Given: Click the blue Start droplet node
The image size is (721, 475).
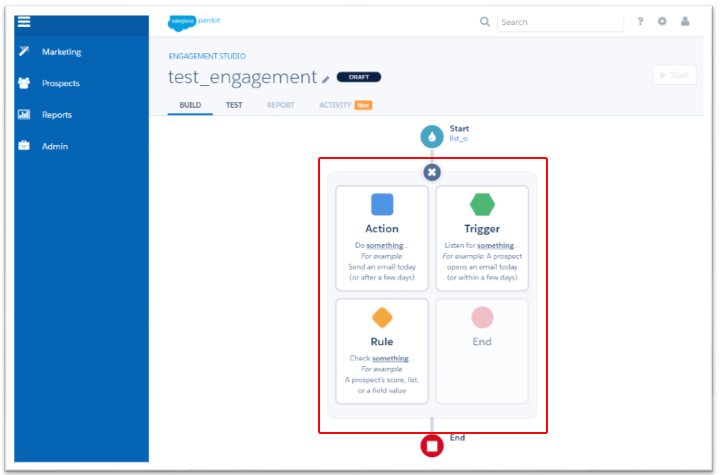Looking at the screenshot, I should coord(432,137).
